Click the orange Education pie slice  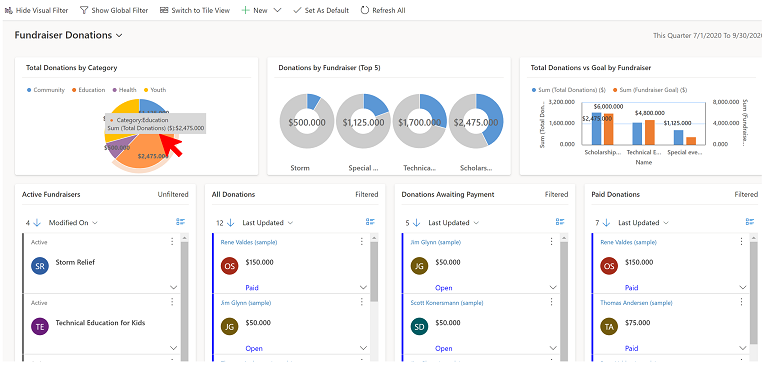point(139,152)
